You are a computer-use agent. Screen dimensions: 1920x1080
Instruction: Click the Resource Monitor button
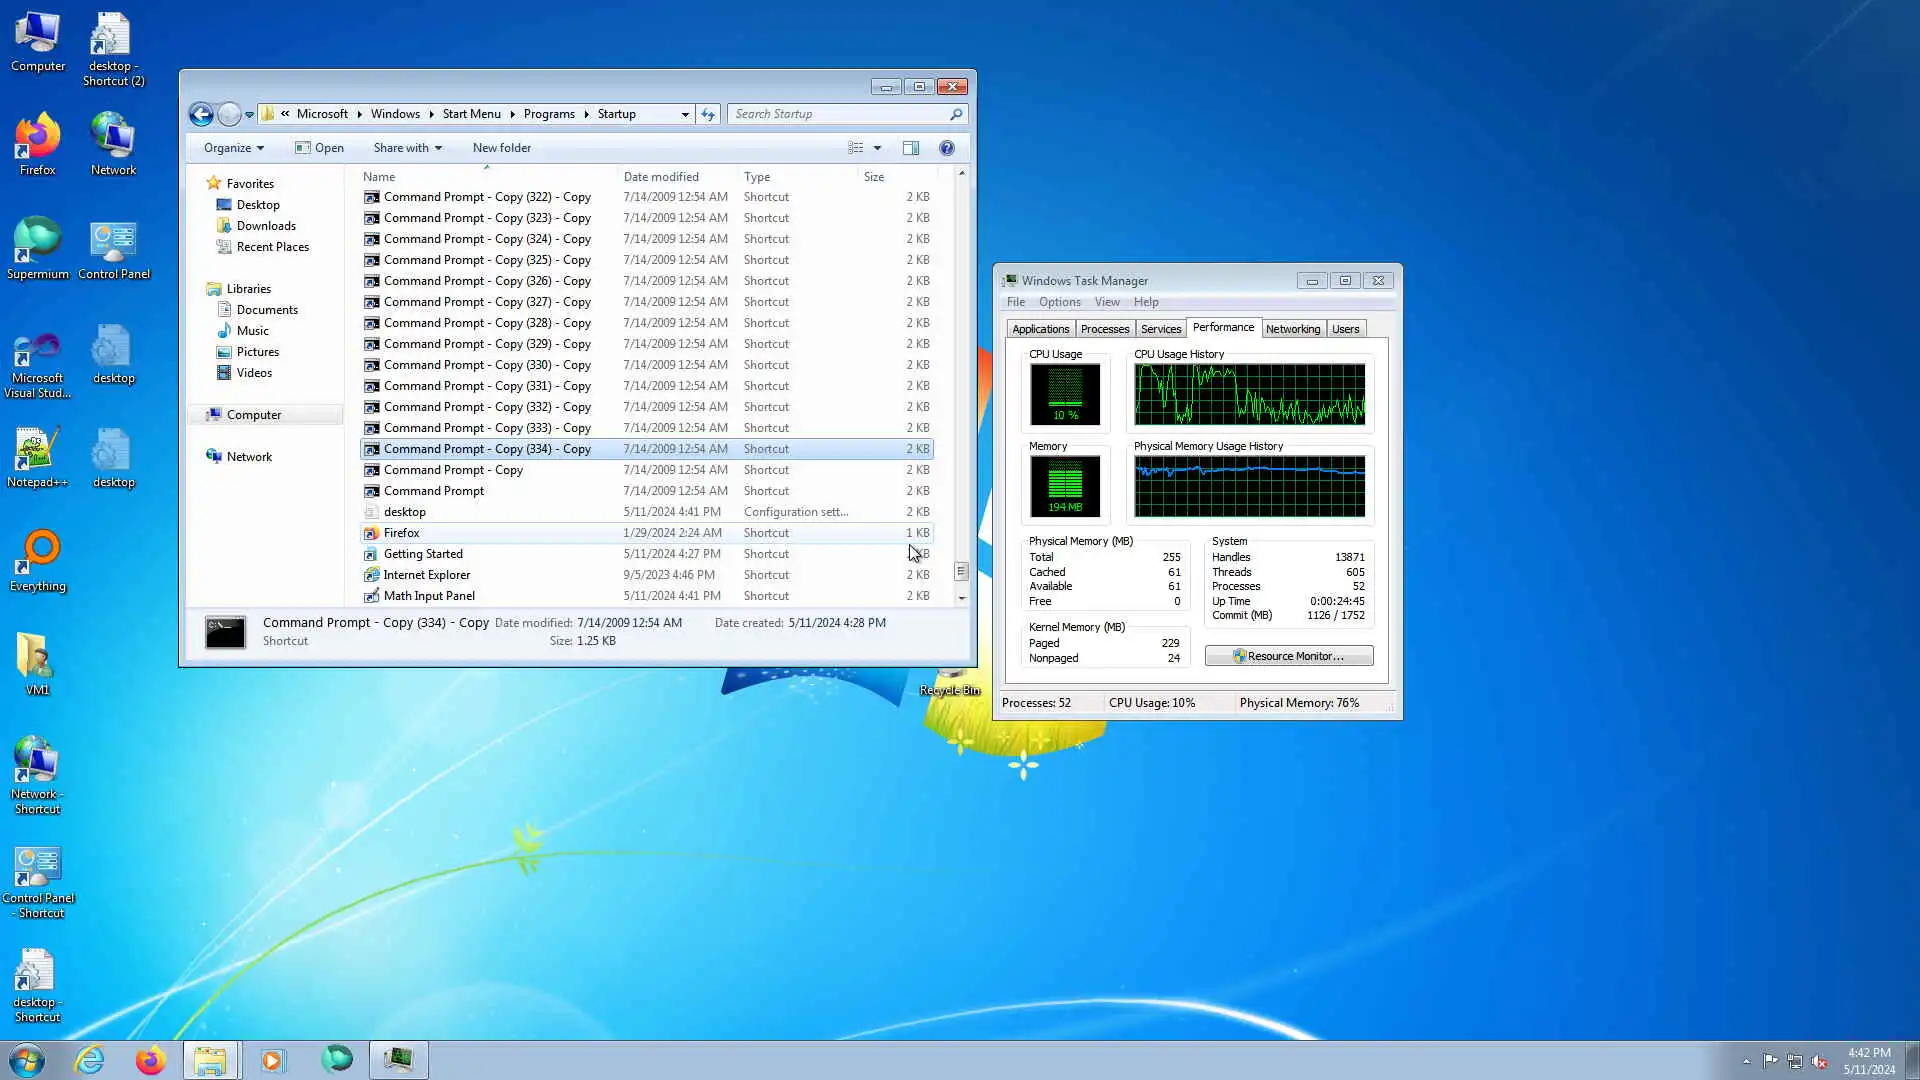tap(1289, 656)
